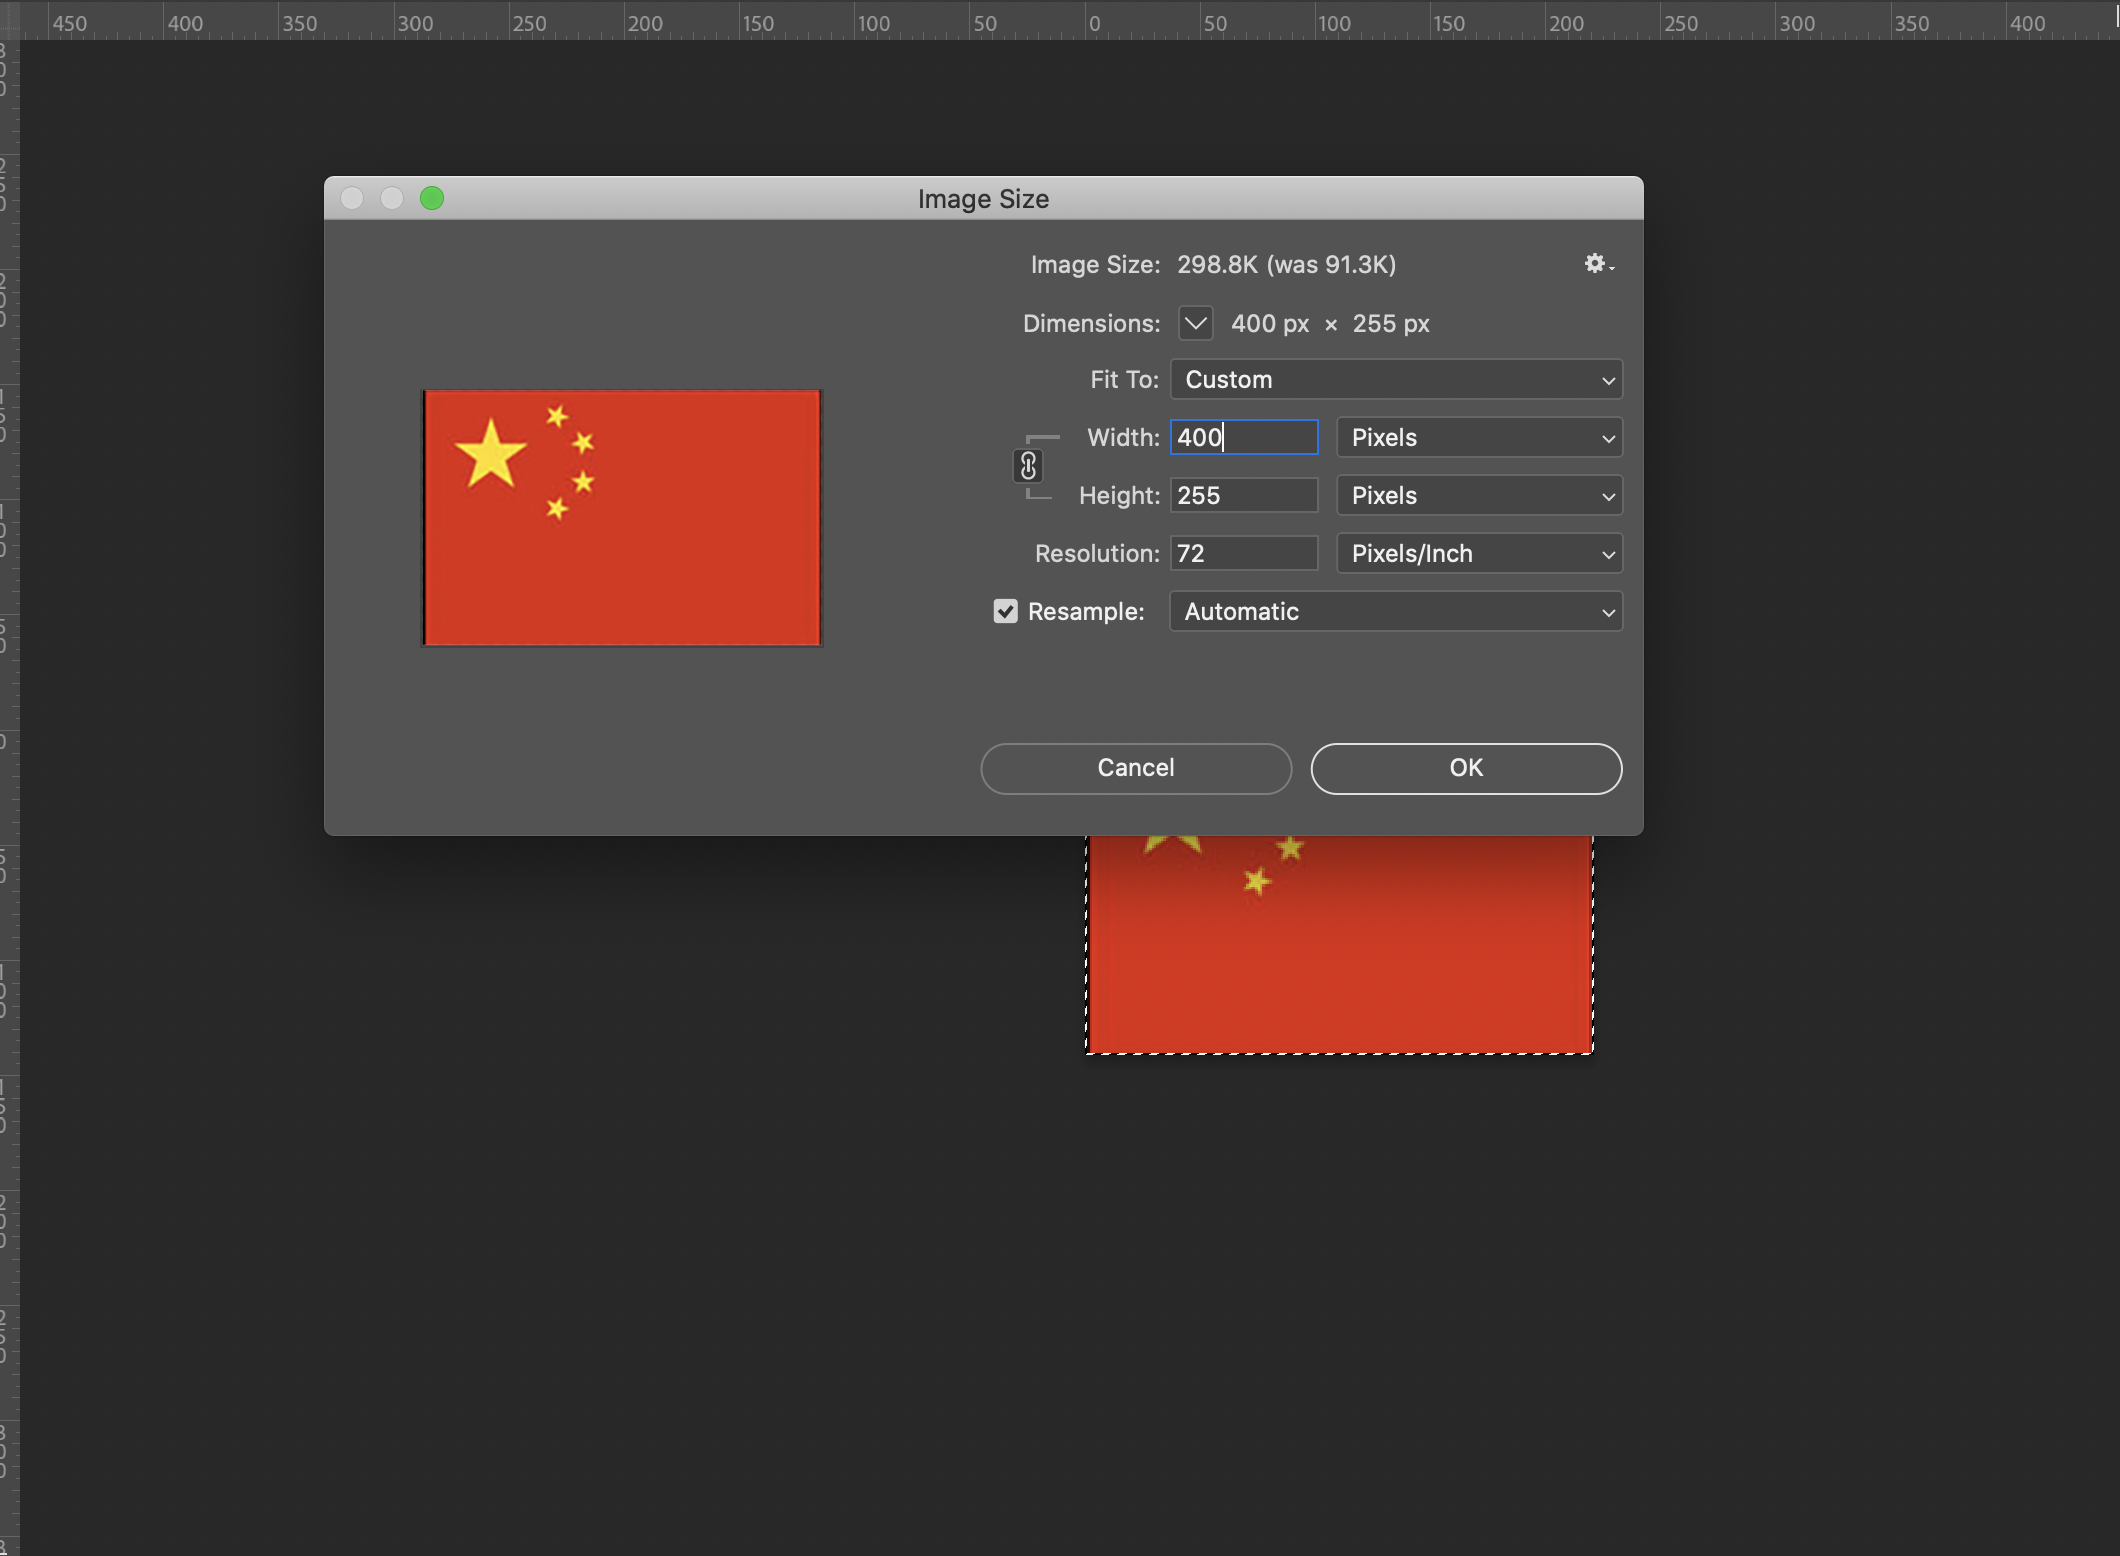The height and width of the screenshot is (1556, 2120).
Task: Open the Resolution Pixels/Inch dropdown
Action: click(x=1479, y=554)
